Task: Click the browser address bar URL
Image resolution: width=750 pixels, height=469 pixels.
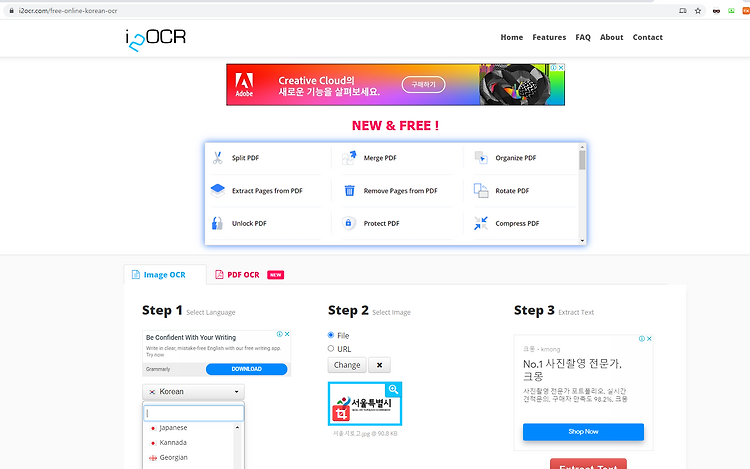Action: (x=68, y=11)
